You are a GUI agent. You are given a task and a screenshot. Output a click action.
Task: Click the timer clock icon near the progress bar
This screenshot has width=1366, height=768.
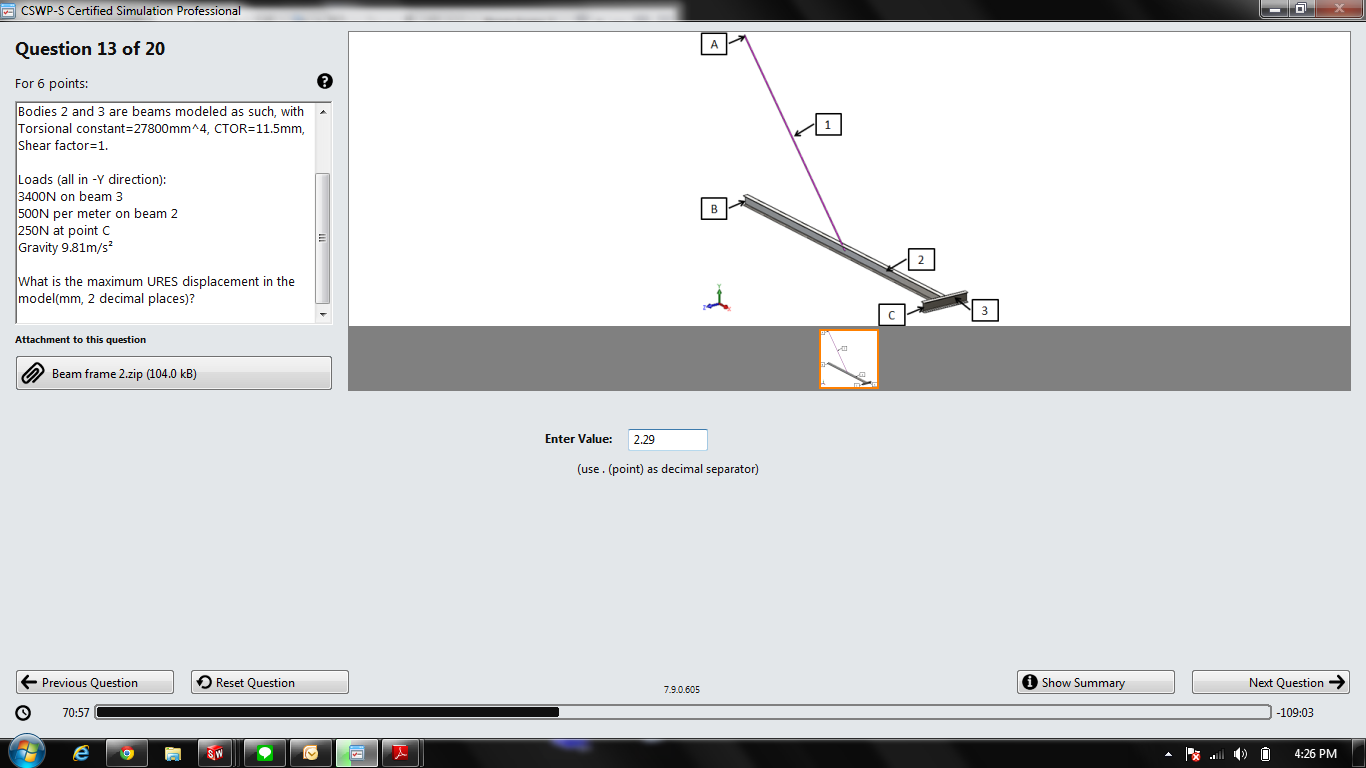[x=22, y=712]
